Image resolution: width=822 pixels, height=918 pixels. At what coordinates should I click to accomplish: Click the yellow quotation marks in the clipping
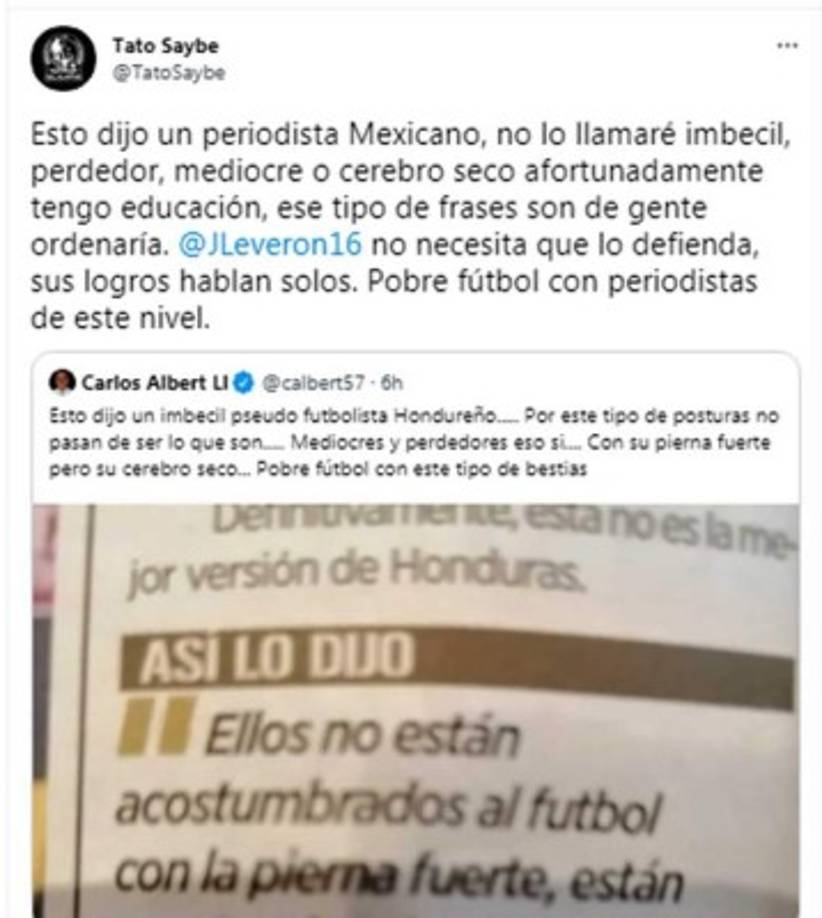tap(156, 725)
